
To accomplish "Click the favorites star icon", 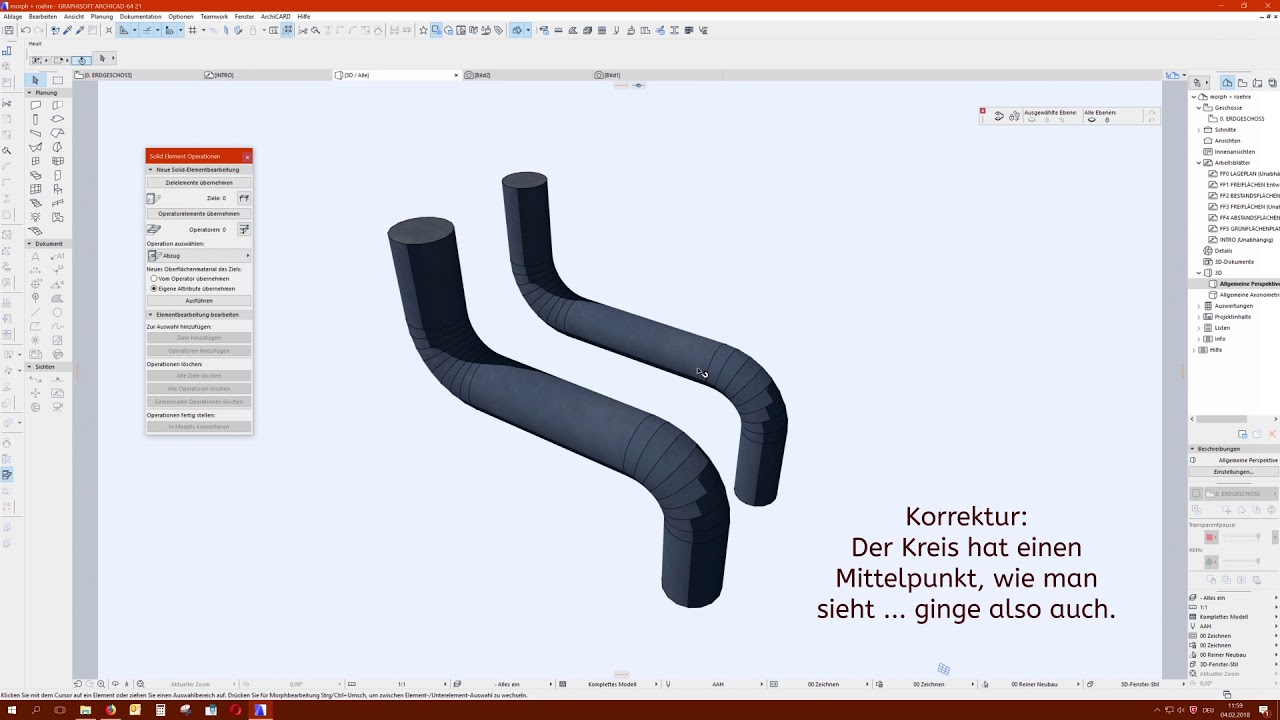I will coord(423,30).
